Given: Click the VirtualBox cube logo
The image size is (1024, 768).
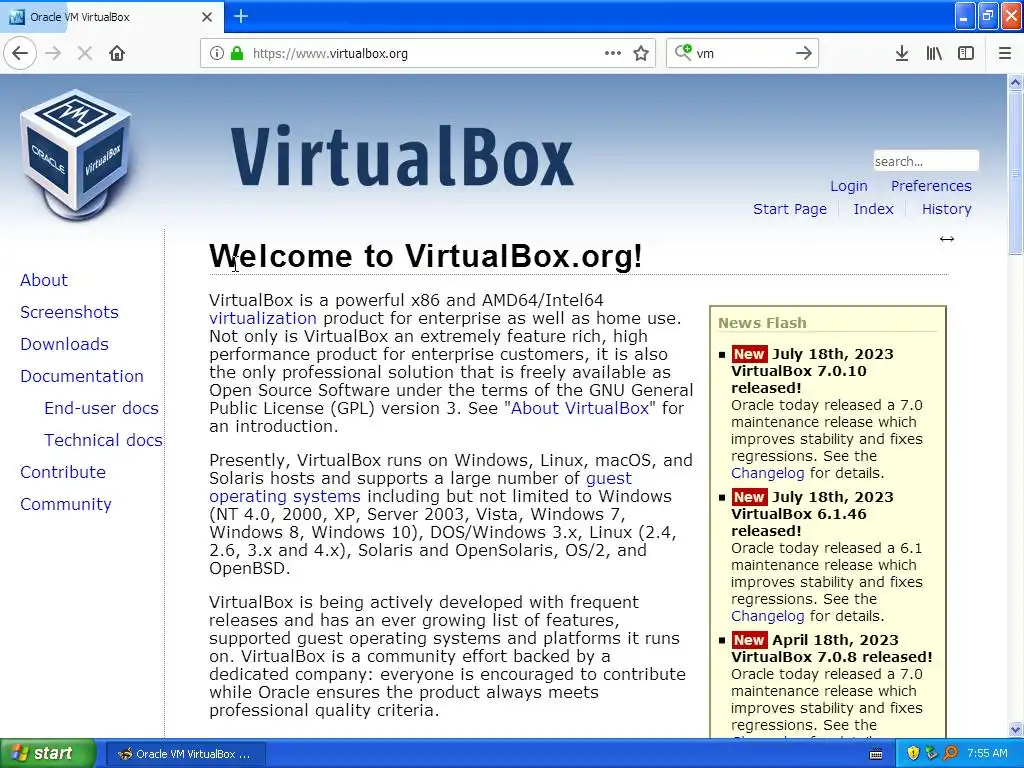Looking at the screenshot, I should [x=76, y=154].
